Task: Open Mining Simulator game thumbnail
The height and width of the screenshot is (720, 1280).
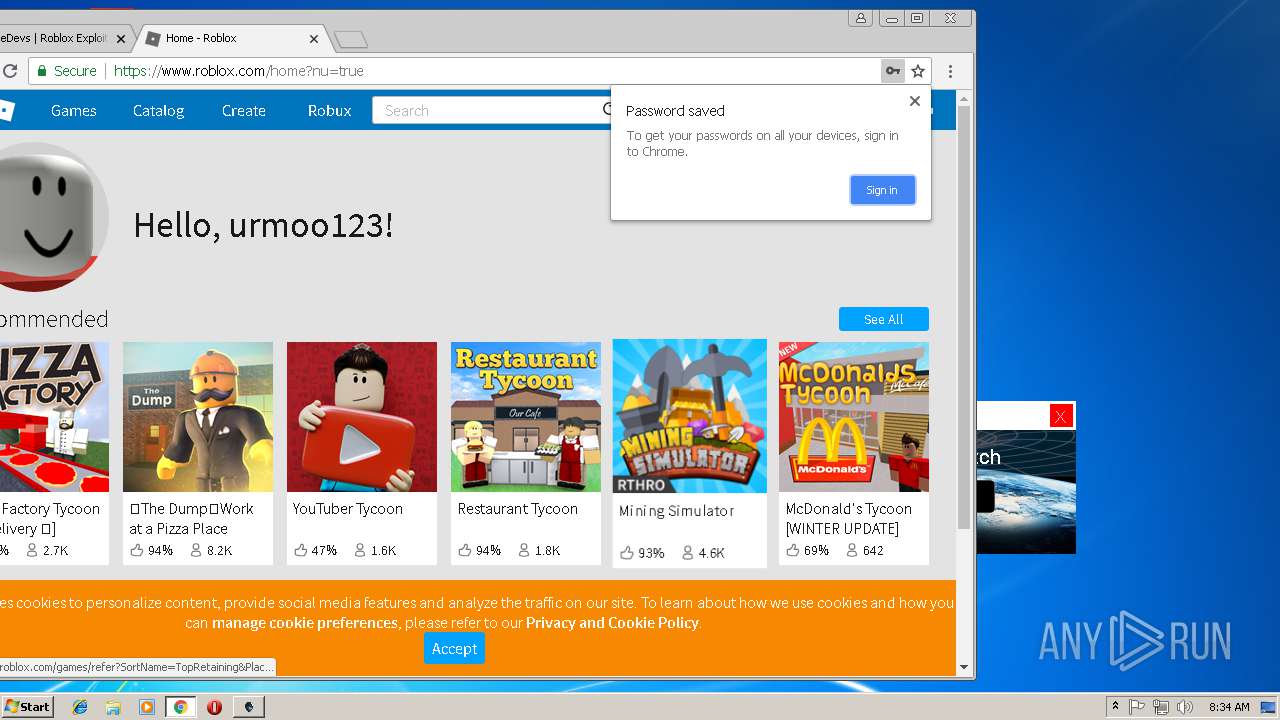Action: pos(690,417)
